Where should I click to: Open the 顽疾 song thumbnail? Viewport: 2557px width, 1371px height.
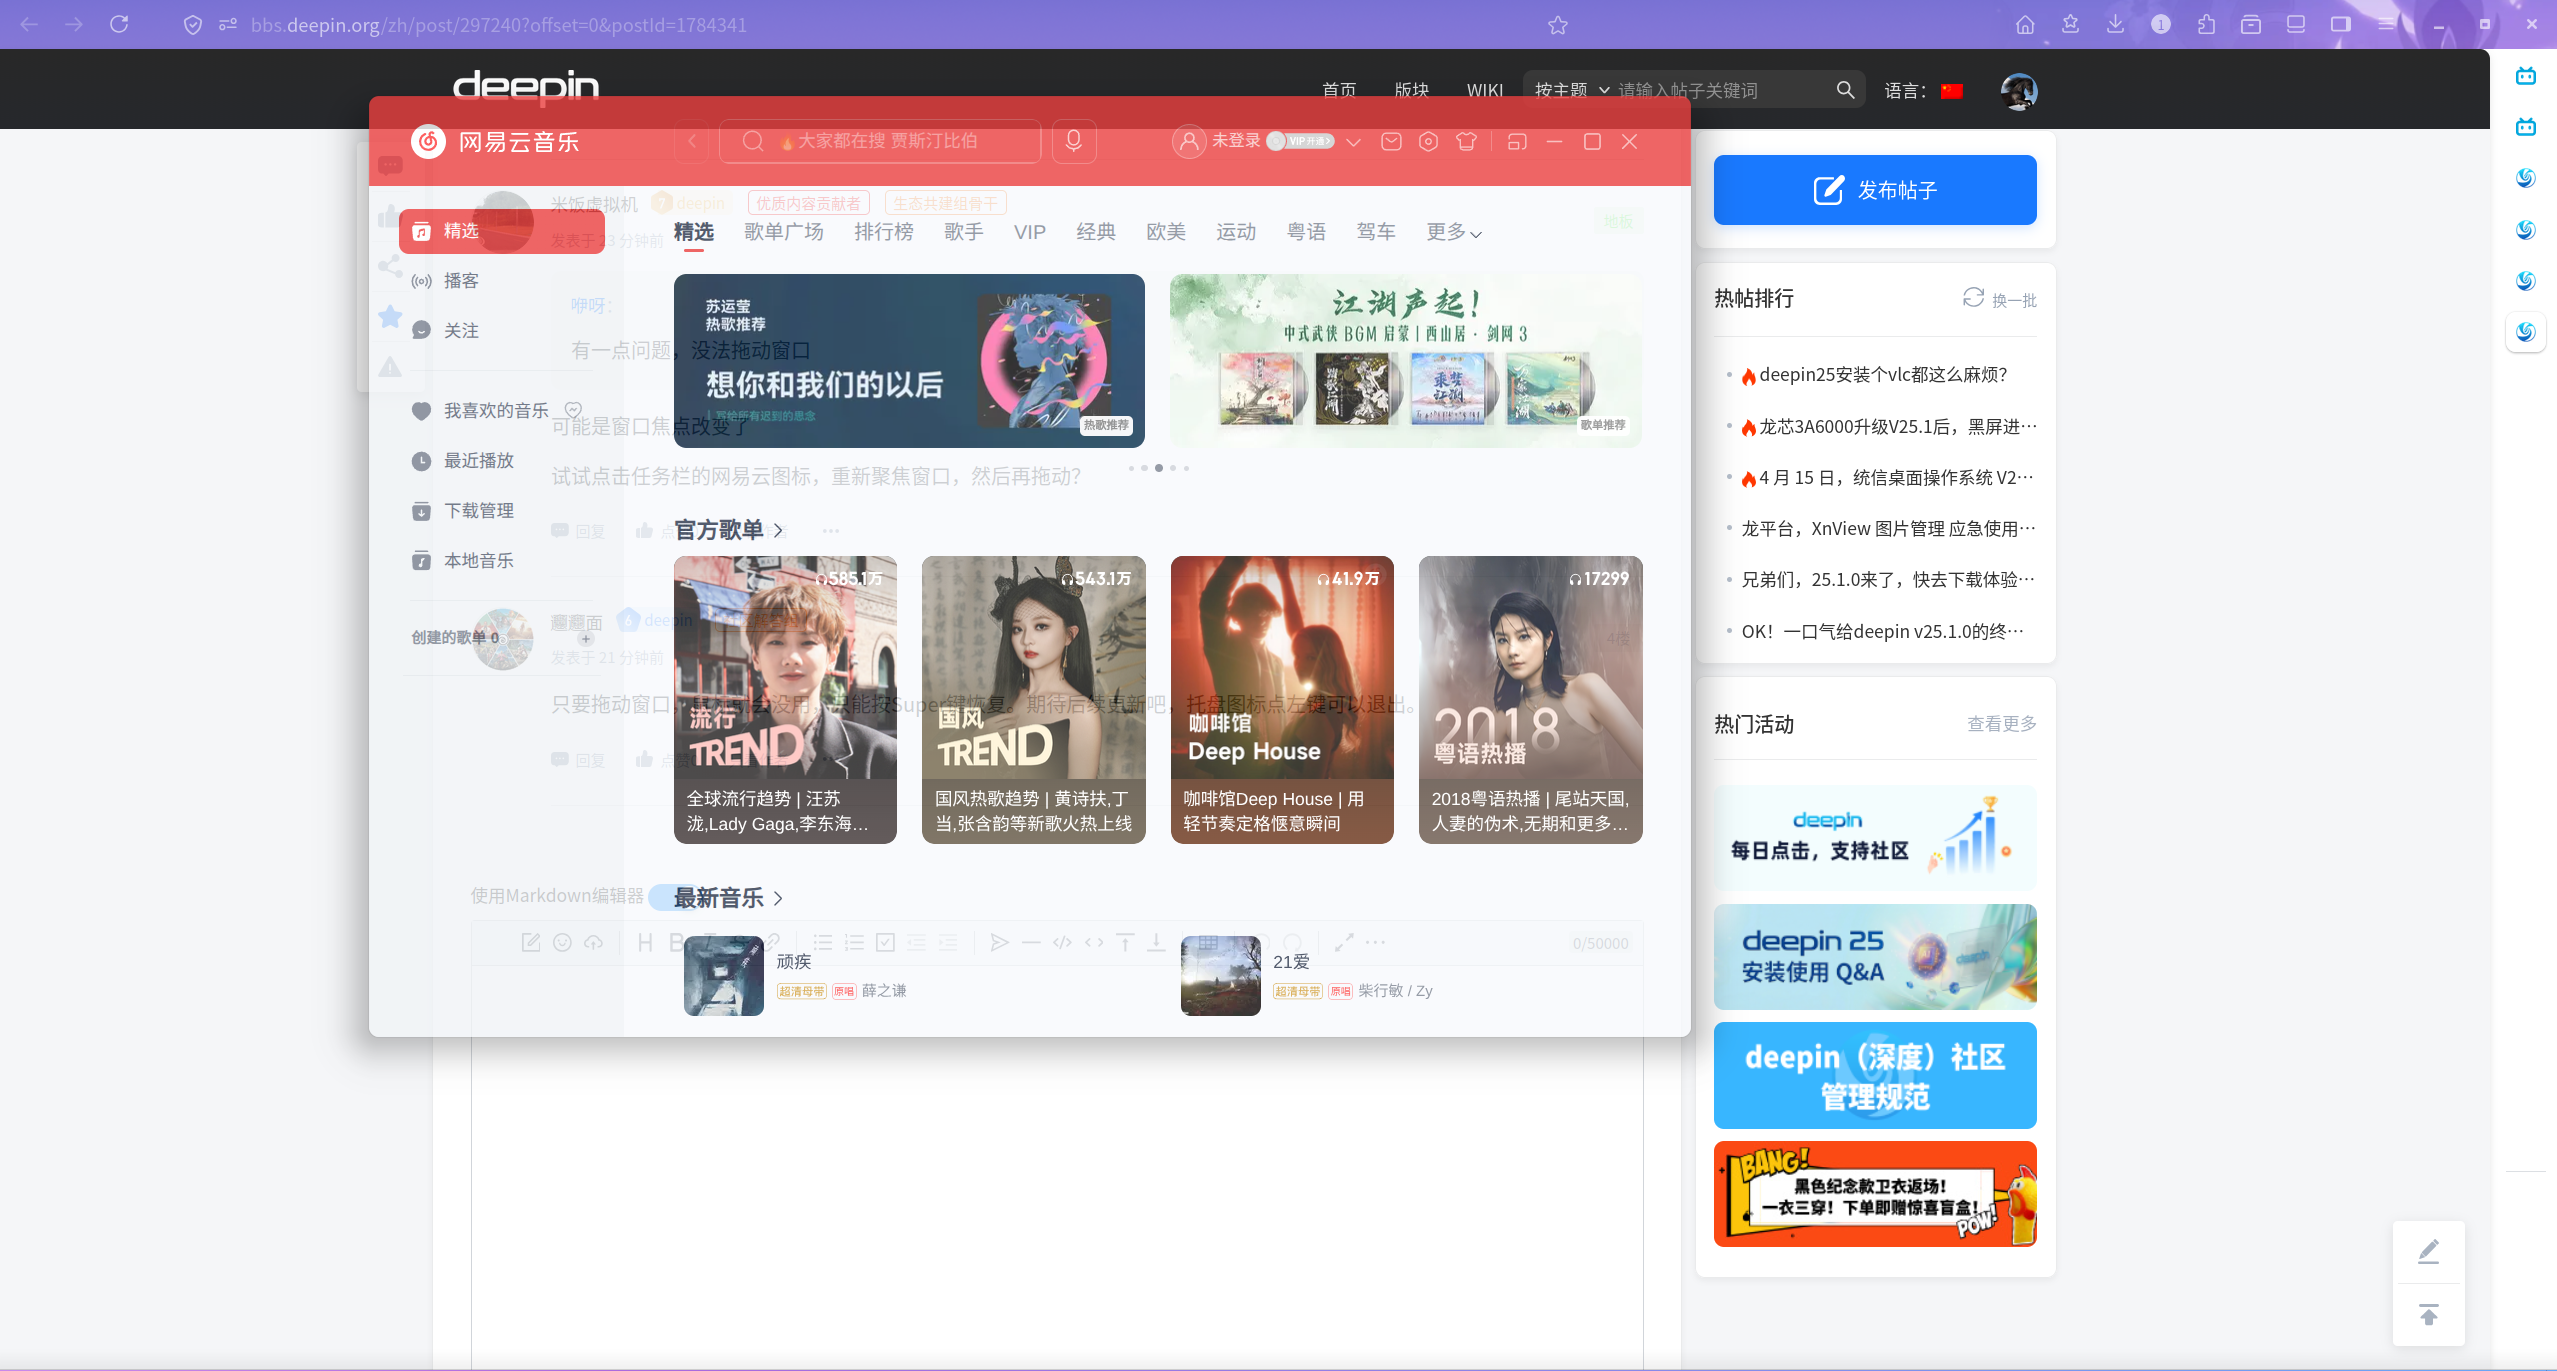(x=722, y=976)
